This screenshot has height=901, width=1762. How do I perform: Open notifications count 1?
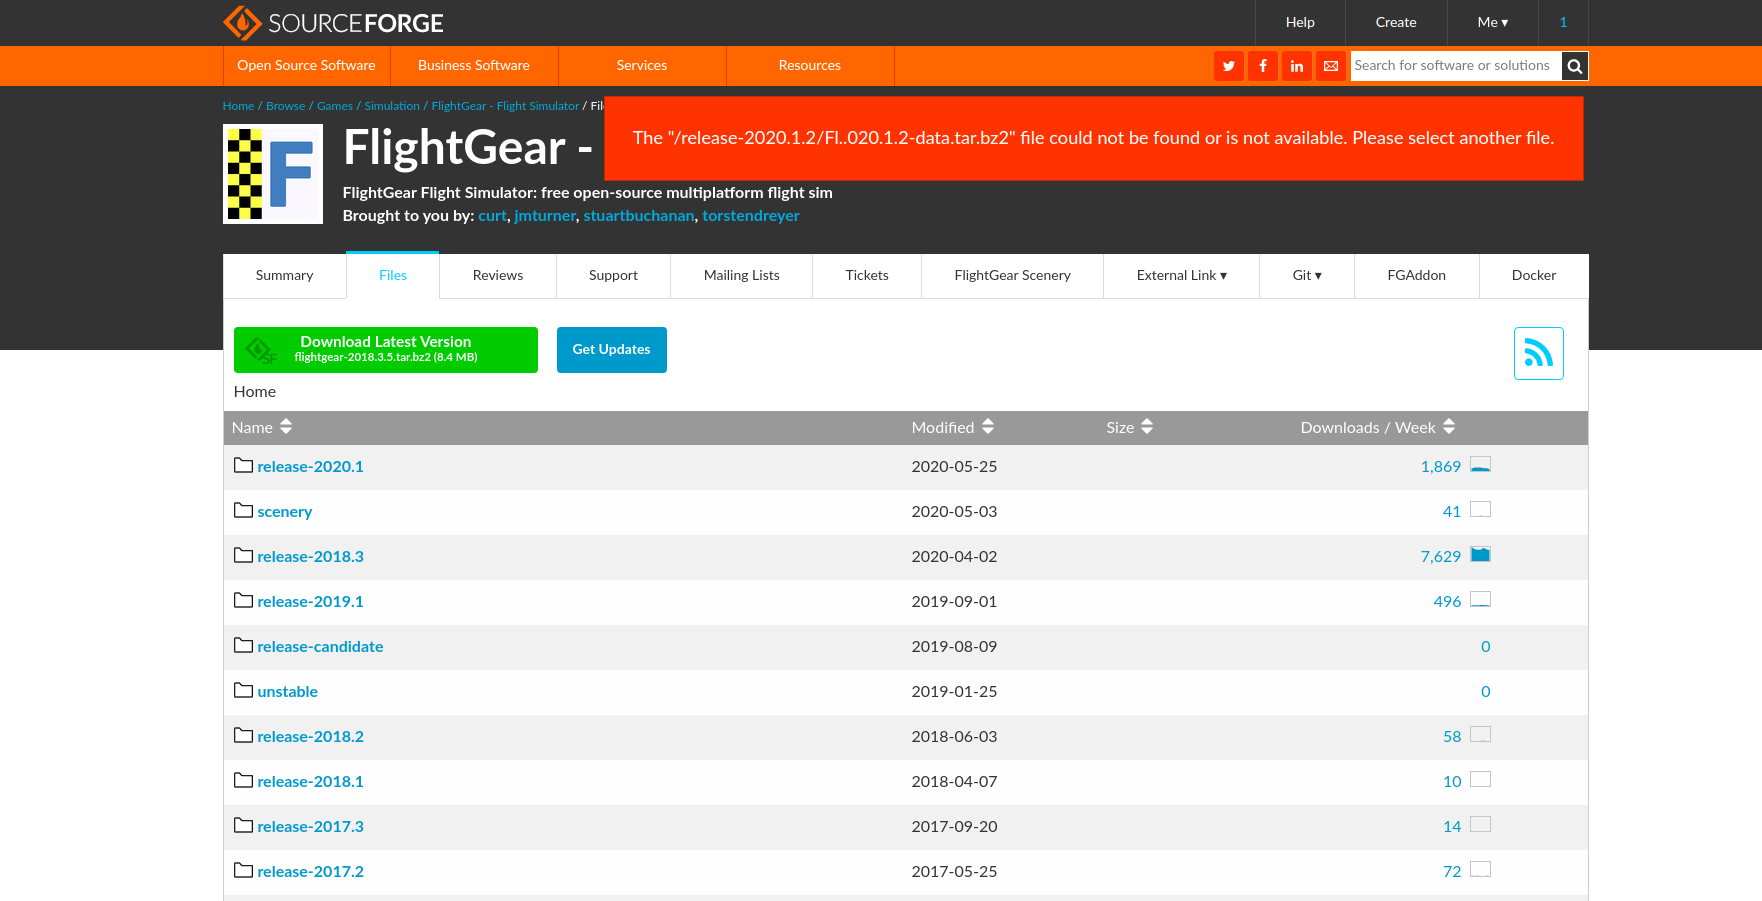pos(1563,22)
